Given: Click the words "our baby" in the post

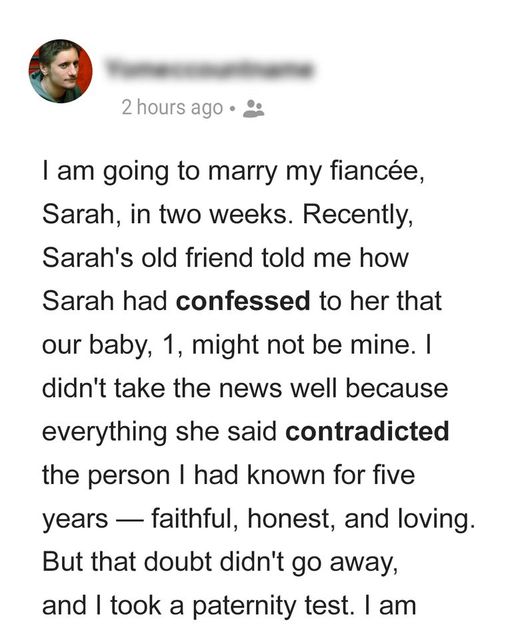Looking at the screenshot, I should click(x=95, y=346).
